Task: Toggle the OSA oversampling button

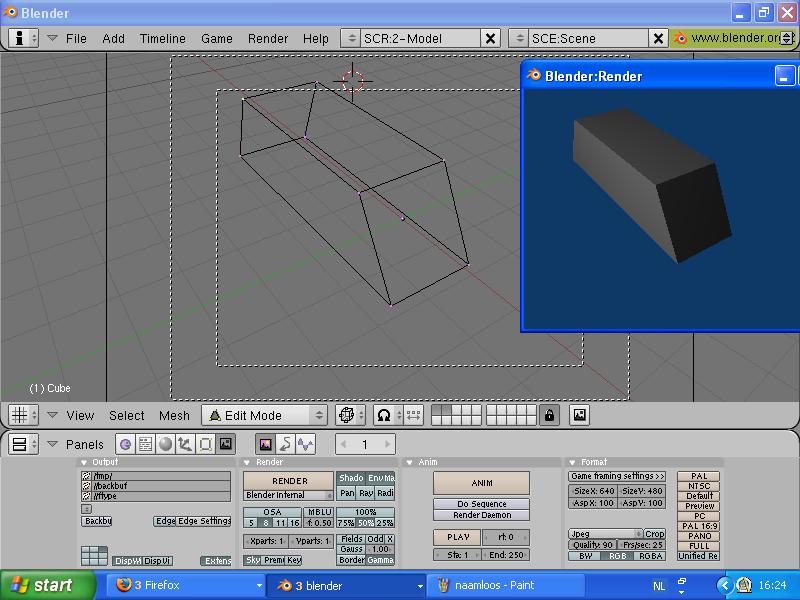Action: (272, 512)
